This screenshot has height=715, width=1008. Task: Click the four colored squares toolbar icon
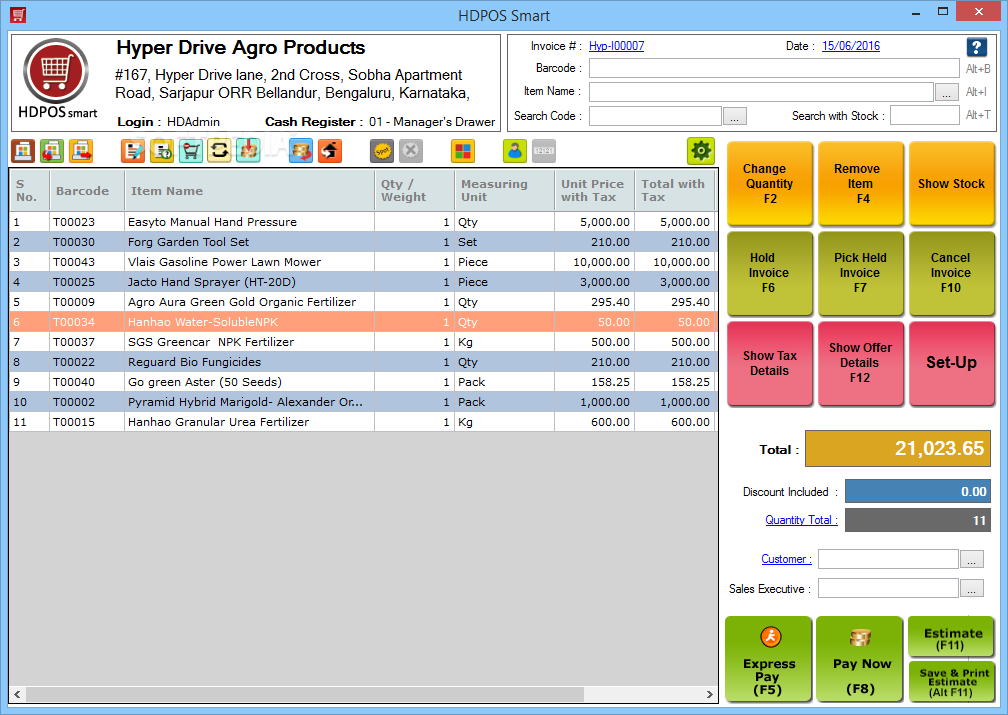coord(463,151)
